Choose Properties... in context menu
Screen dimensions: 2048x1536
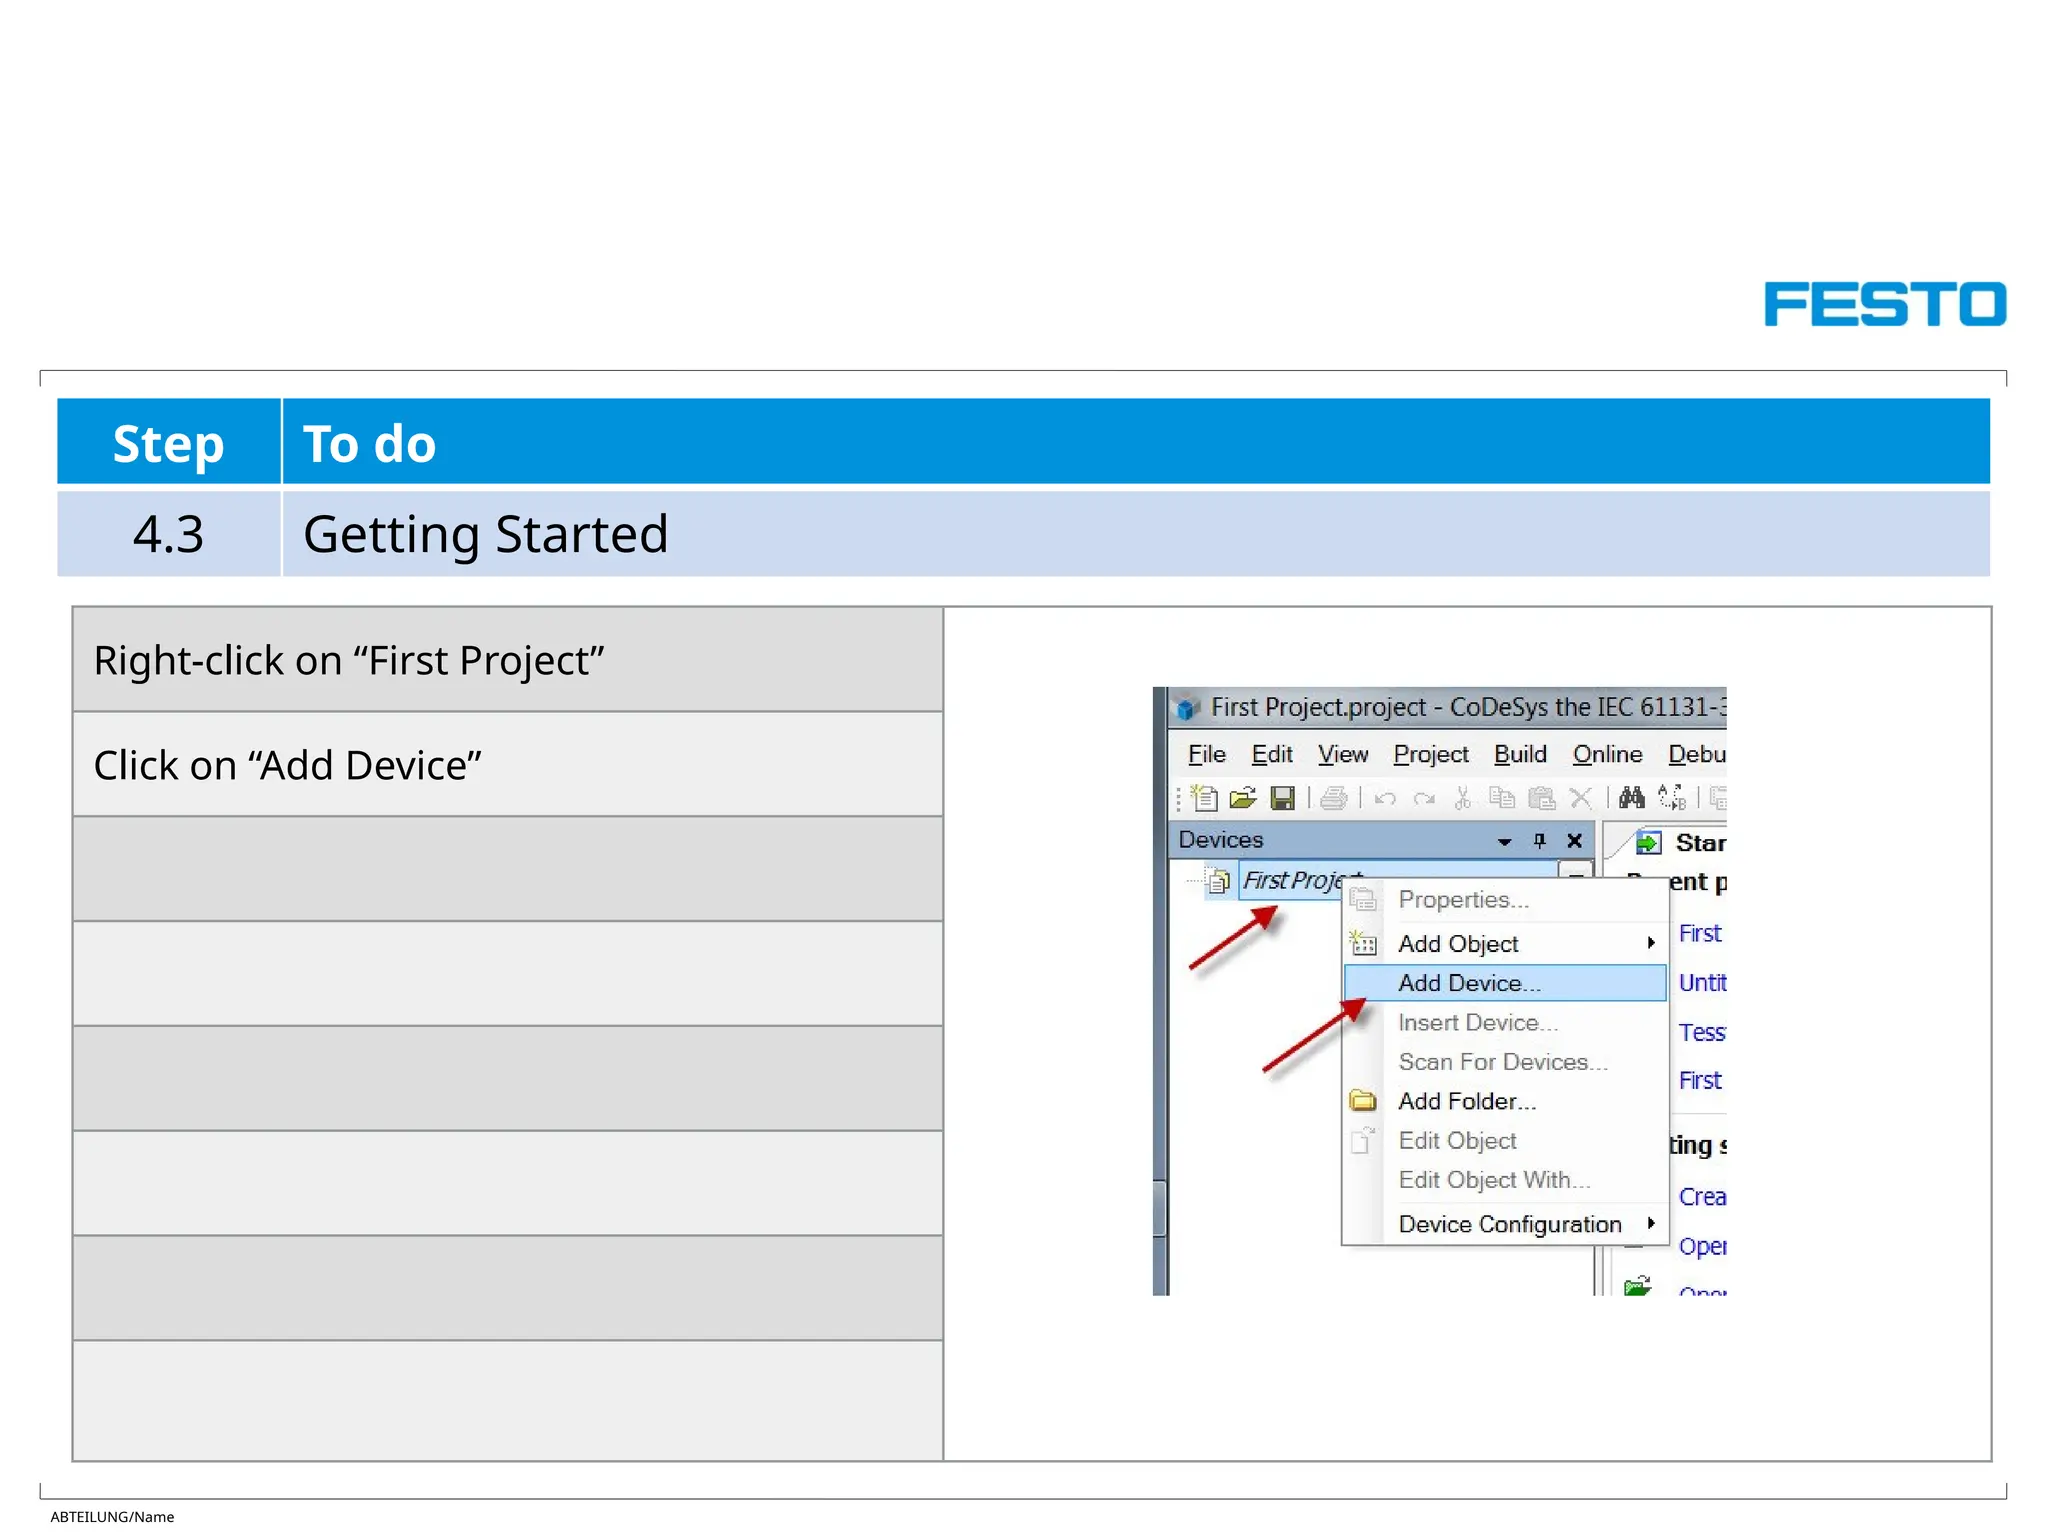tap(1505, 899)
